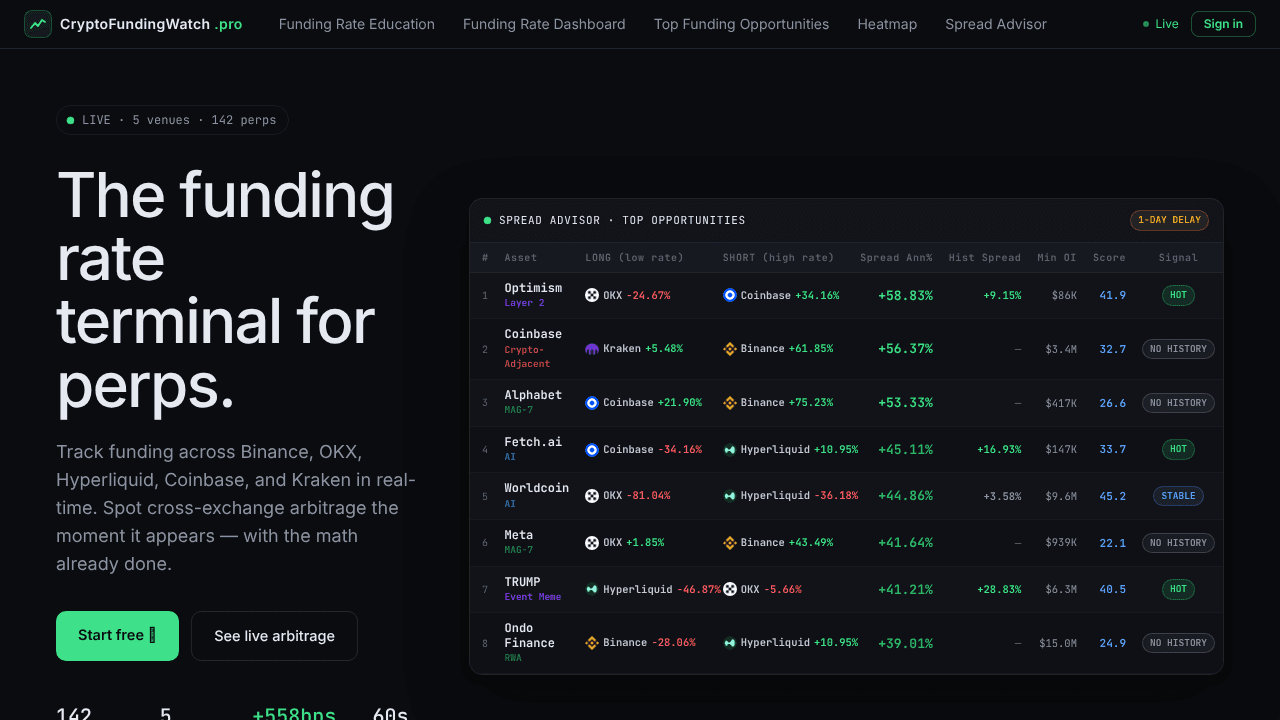This screenshot has width=1280, height=720.
Task: Click Spread Ann% column header
Action: pyautogui.click(x=896, y=258)
